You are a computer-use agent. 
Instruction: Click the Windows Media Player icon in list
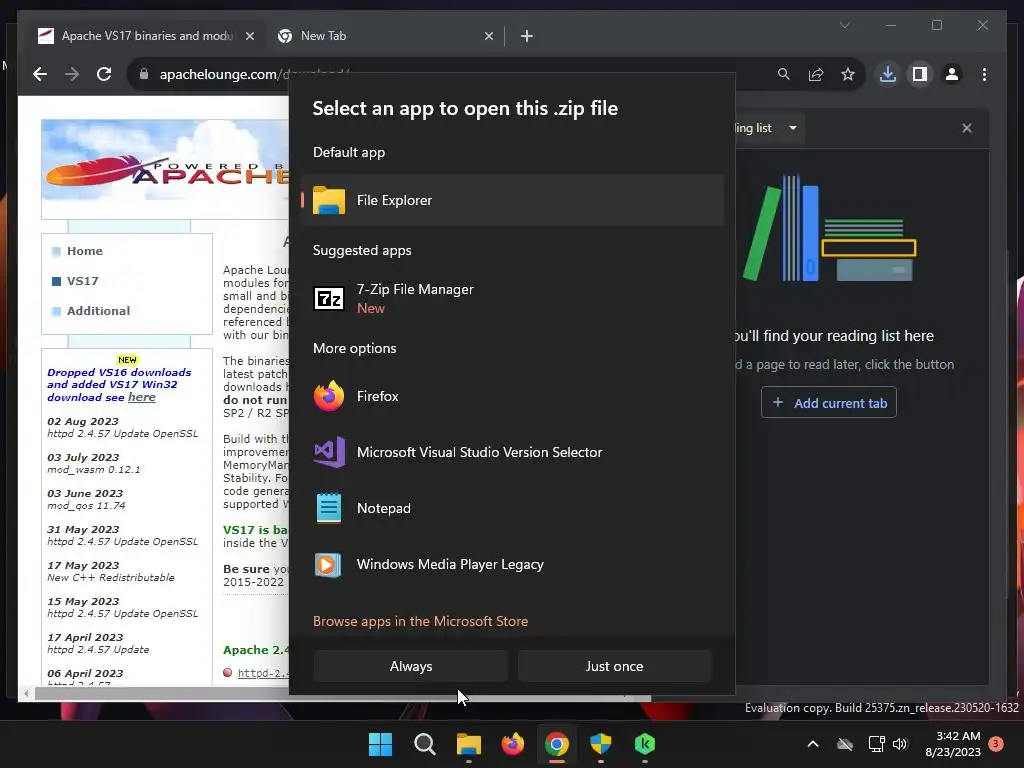[x=328, y=564]
